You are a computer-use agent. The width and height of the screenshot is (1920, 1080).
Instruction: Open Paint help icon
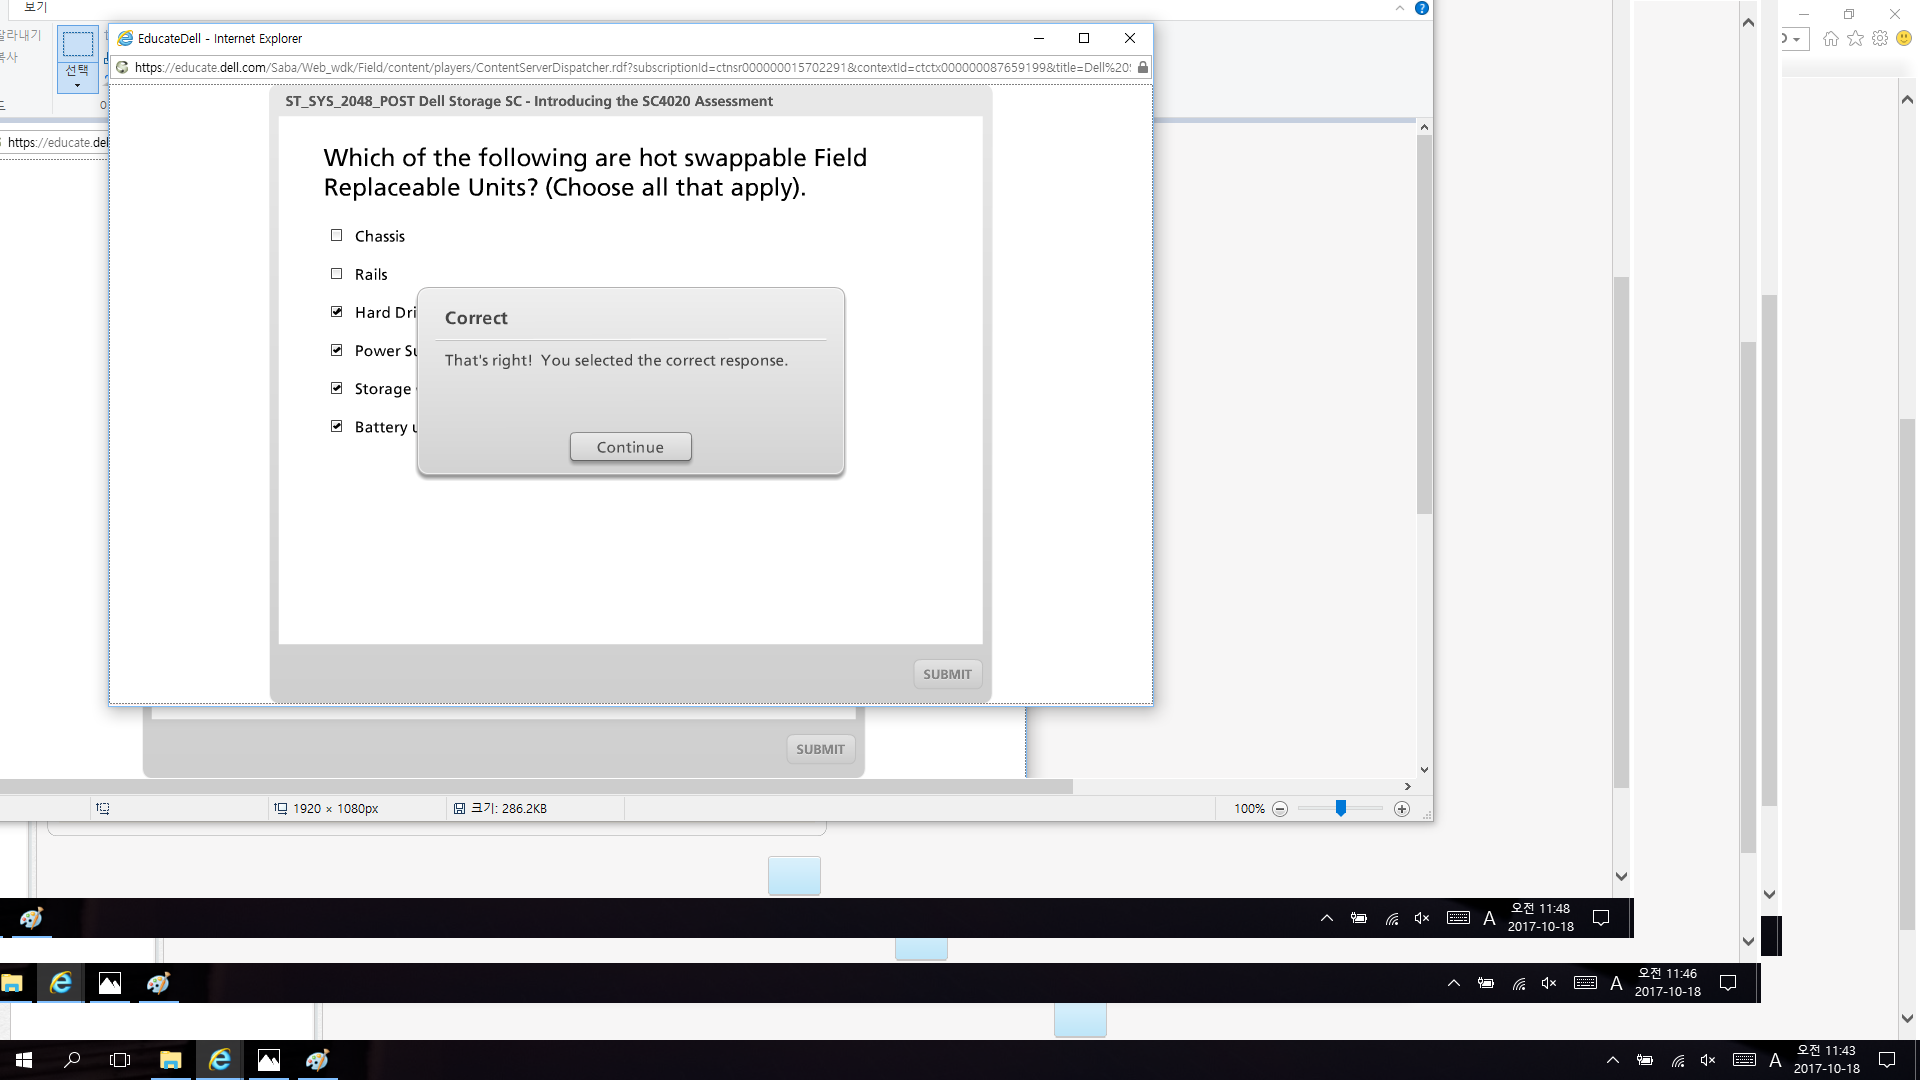(x=1421, y=8)
